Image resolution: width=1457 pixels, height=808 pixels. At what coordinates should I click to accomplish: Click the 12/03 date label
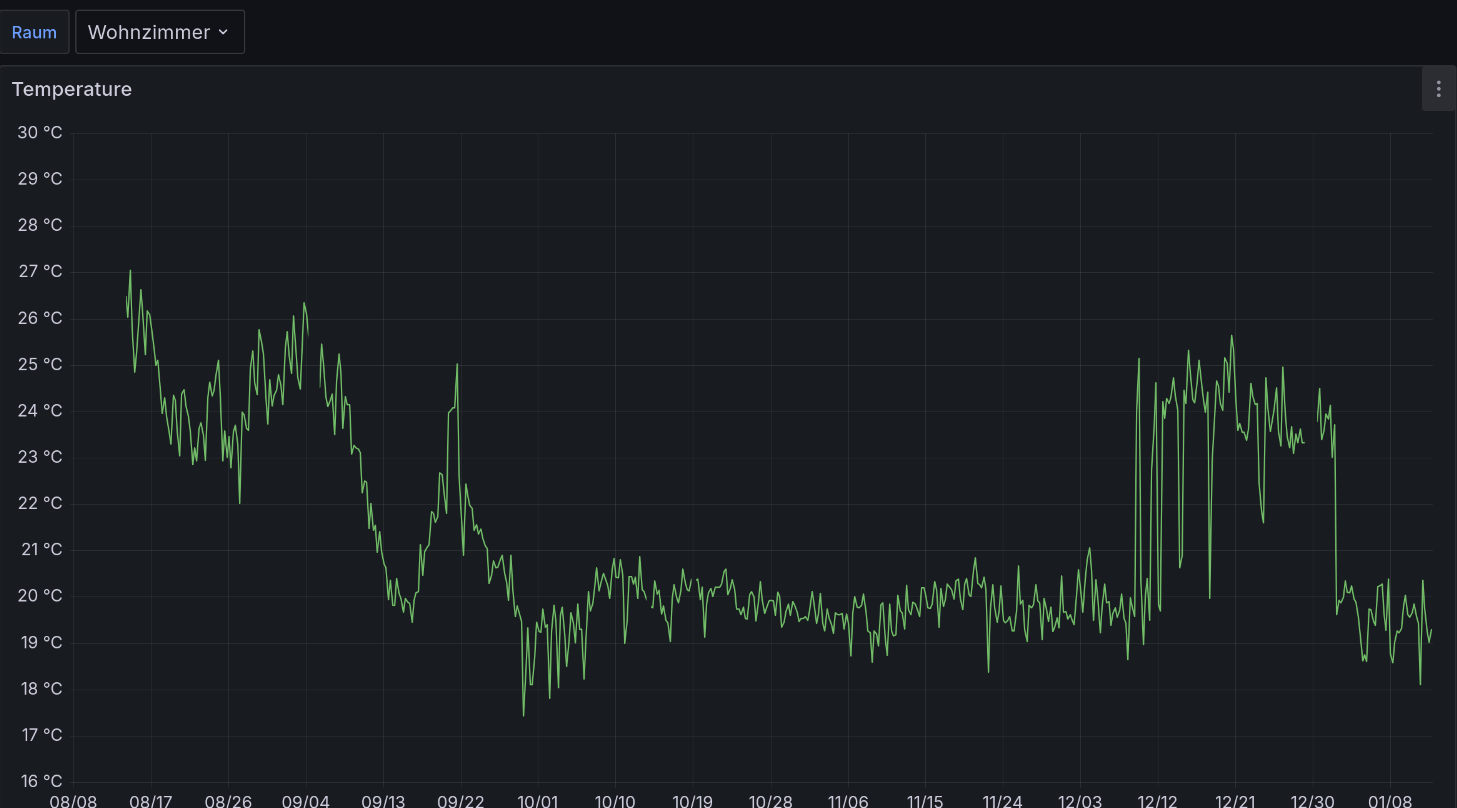pyautogui.click(x=1080, y=801)
